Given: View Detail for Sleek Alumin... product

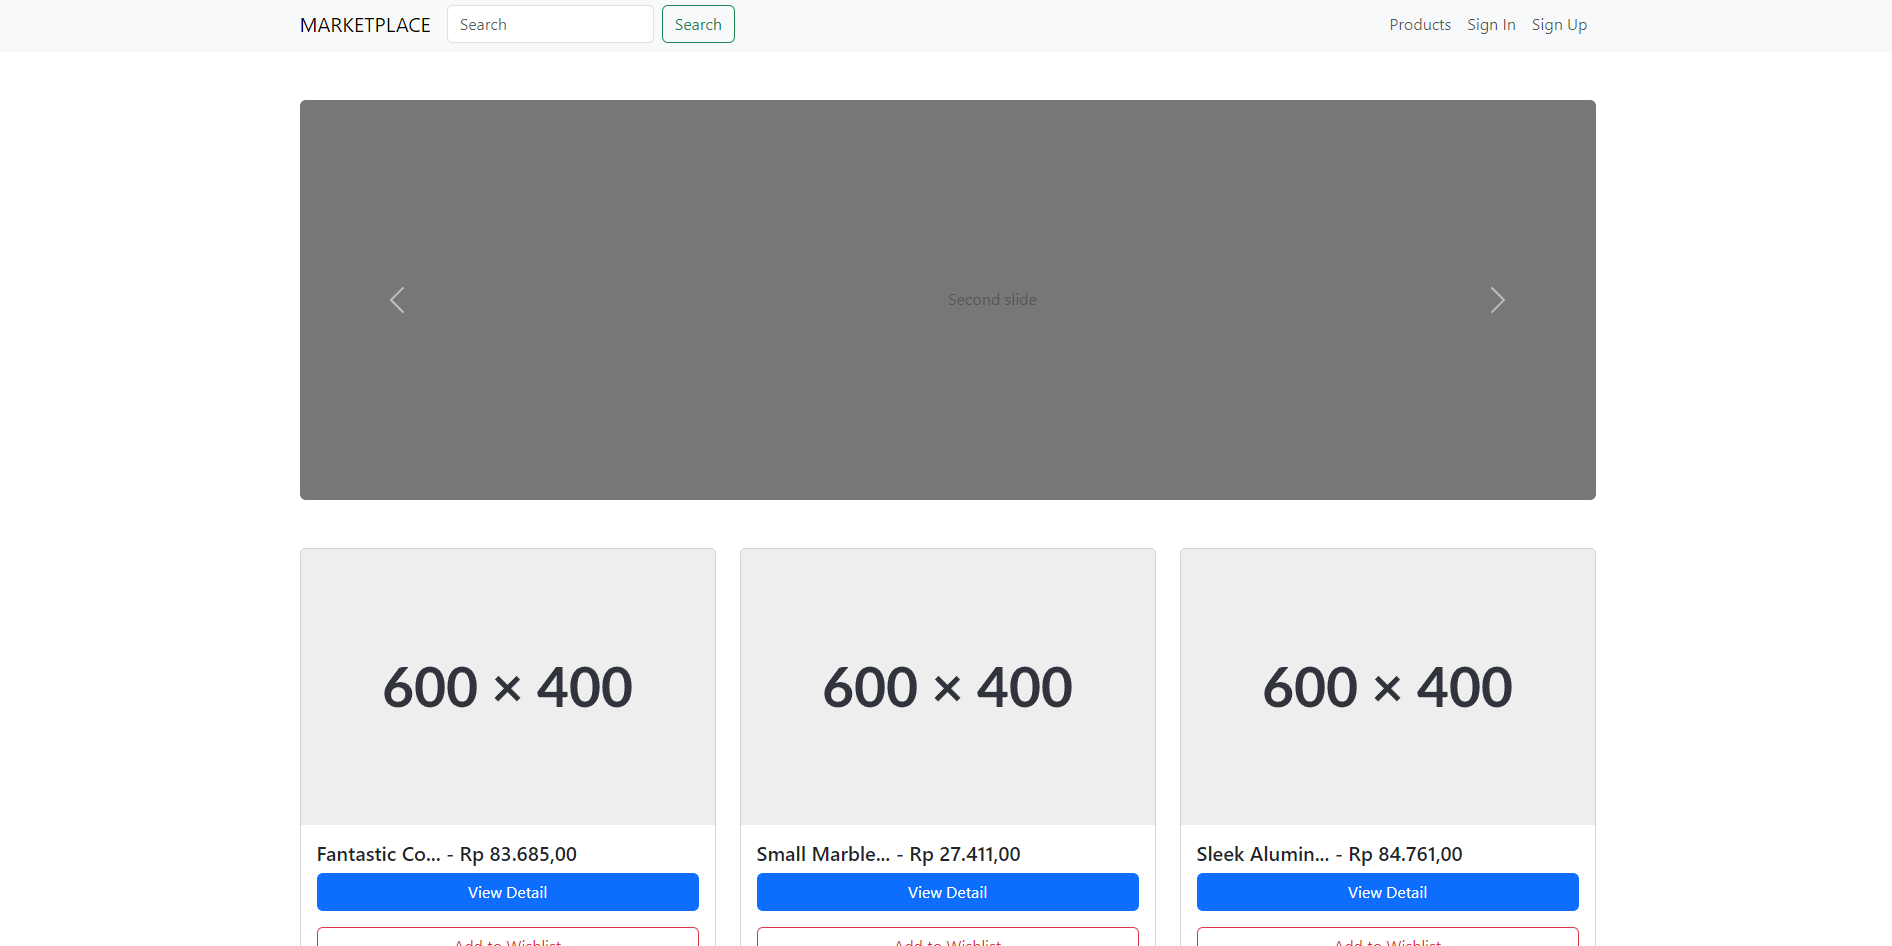Looking at the screenshot, I should coord(1388,892).
